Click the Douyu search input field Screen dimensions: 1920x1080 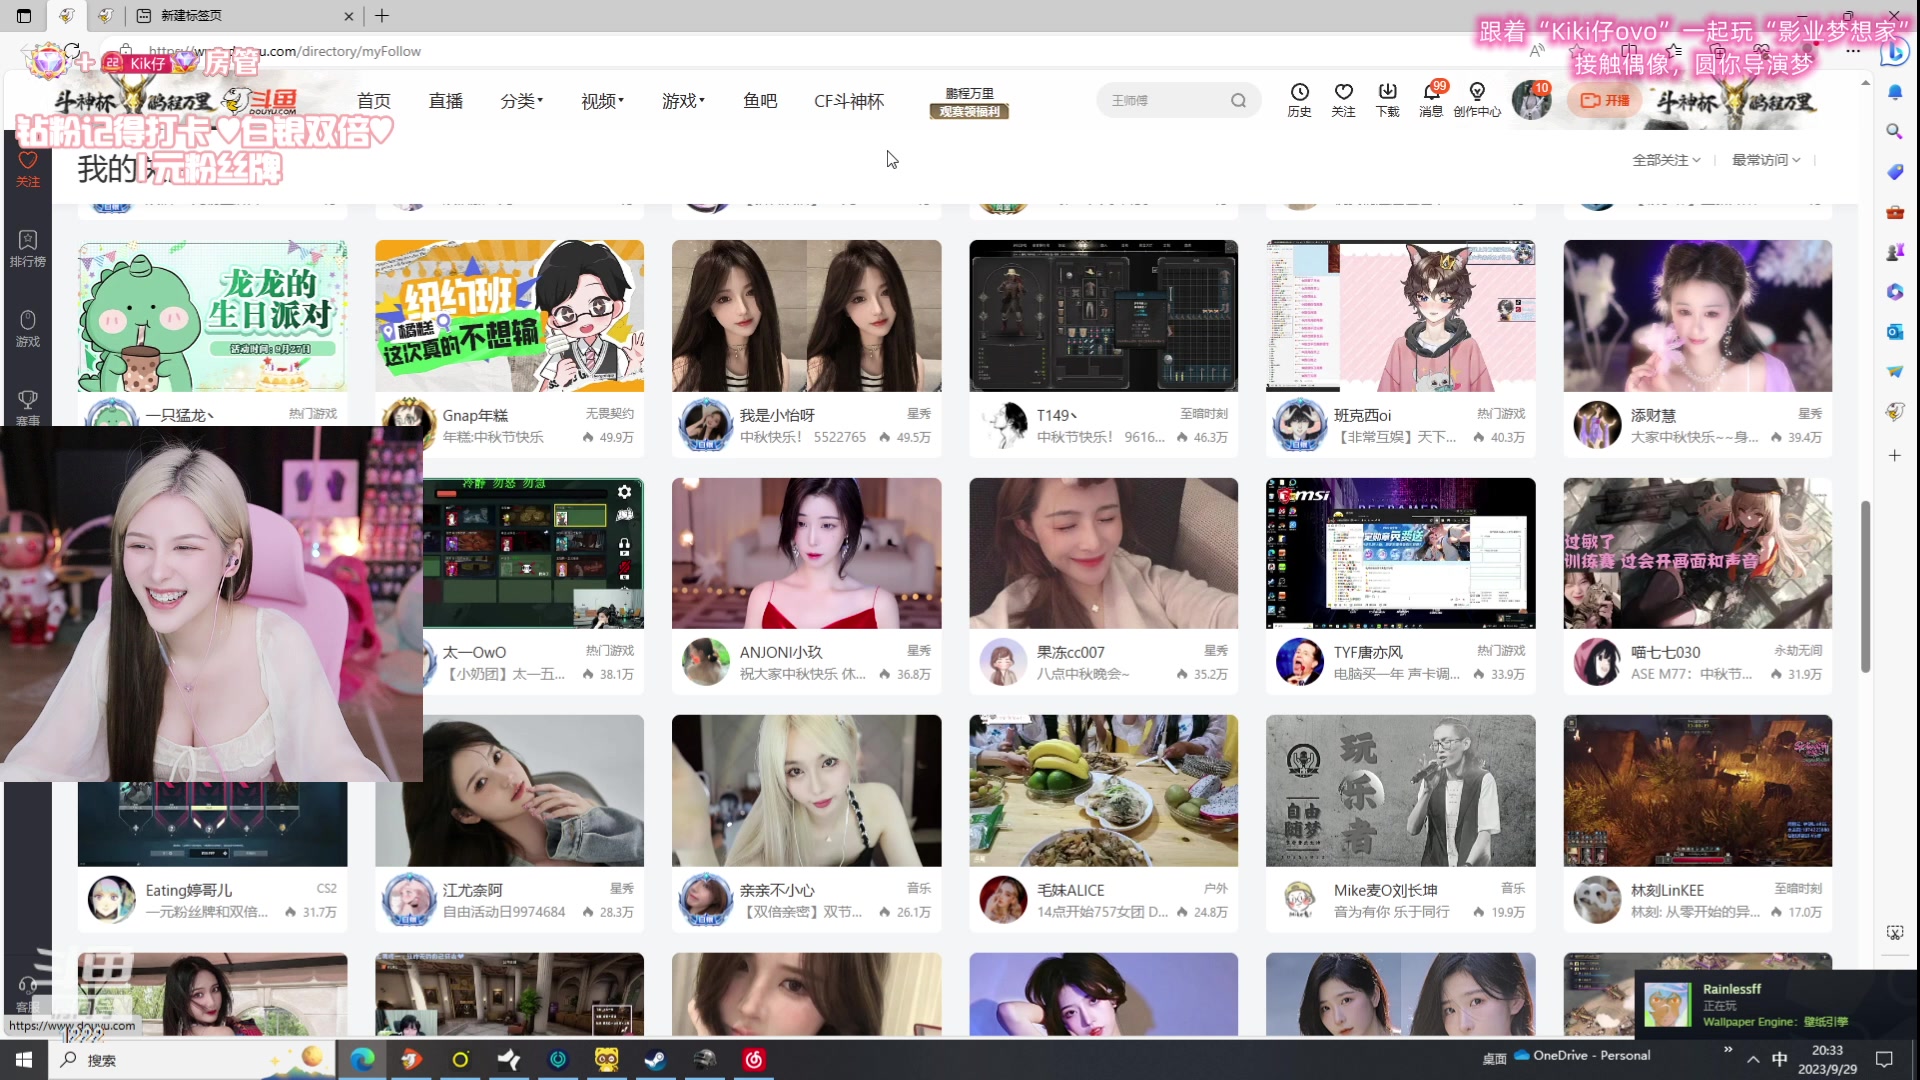coord(1165,100)
